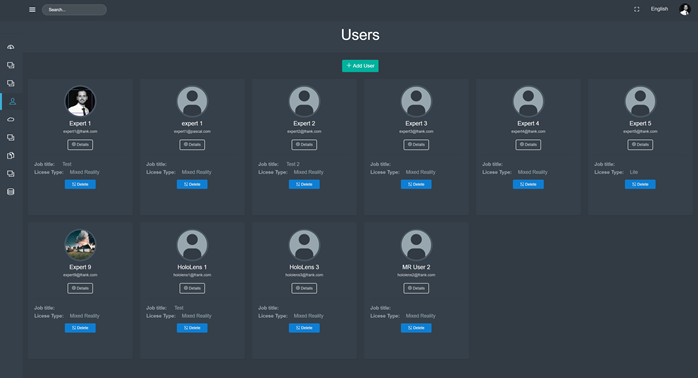Toggle the hamburger menu icon
The height and width of the screenshot is (378, 698).
pyautogui.click(x=32, y=9)
